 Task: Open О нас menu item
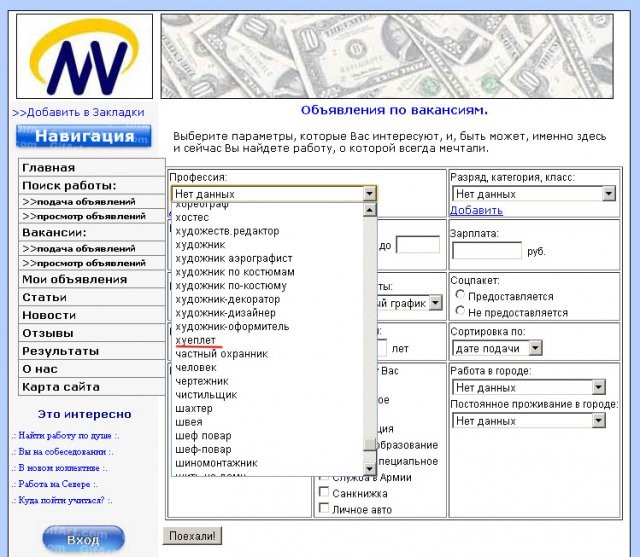92,369
